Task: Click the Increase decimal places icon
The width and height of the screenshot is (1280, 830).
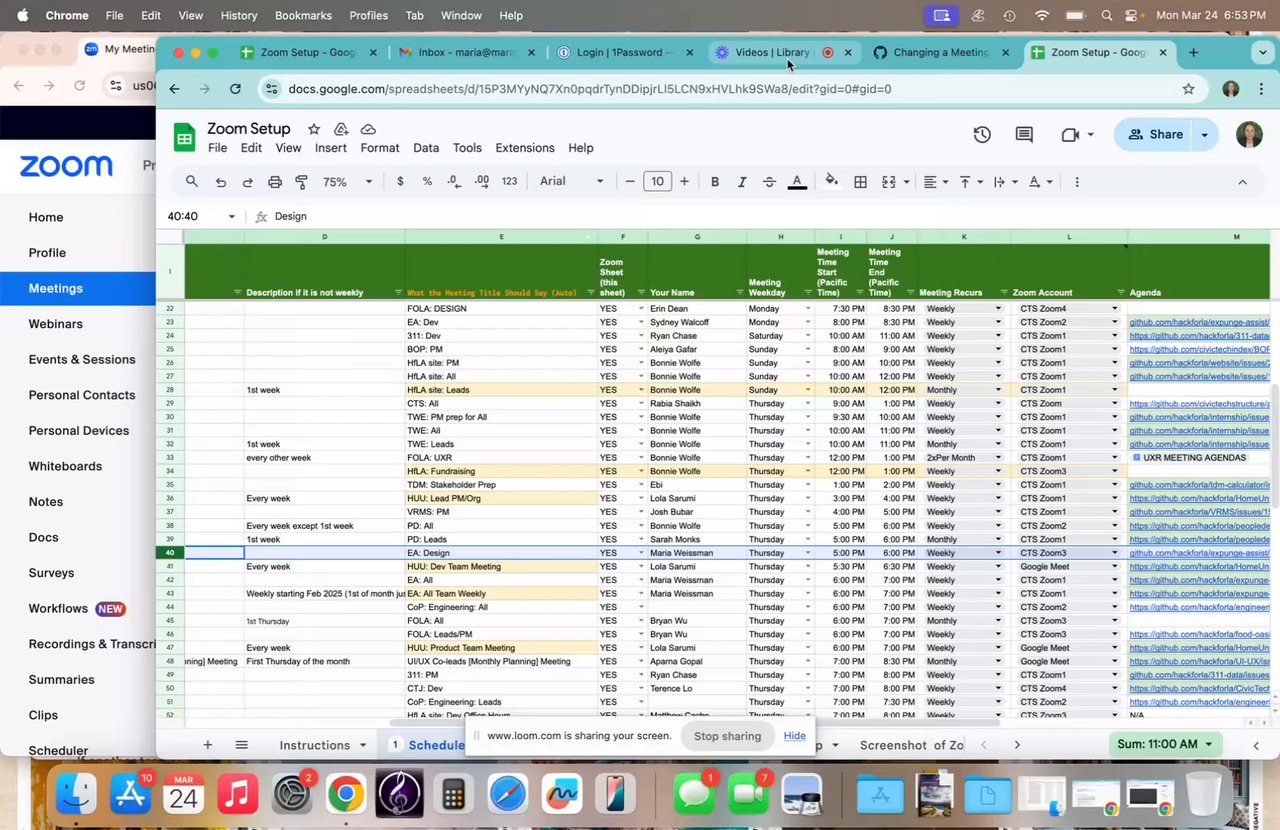Action: [x=482, y=182]
